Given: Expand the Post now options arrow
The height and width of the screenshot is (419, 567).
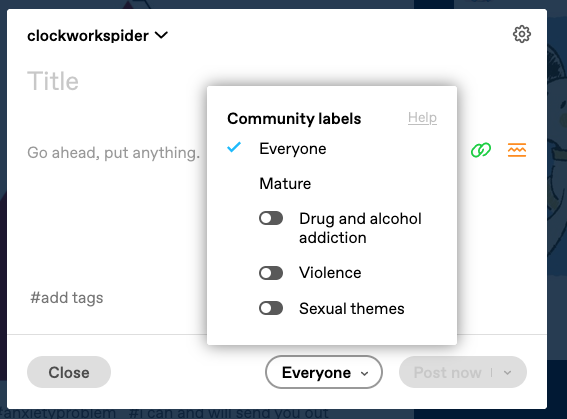Looking at the screenshot, I should [508, 373].
